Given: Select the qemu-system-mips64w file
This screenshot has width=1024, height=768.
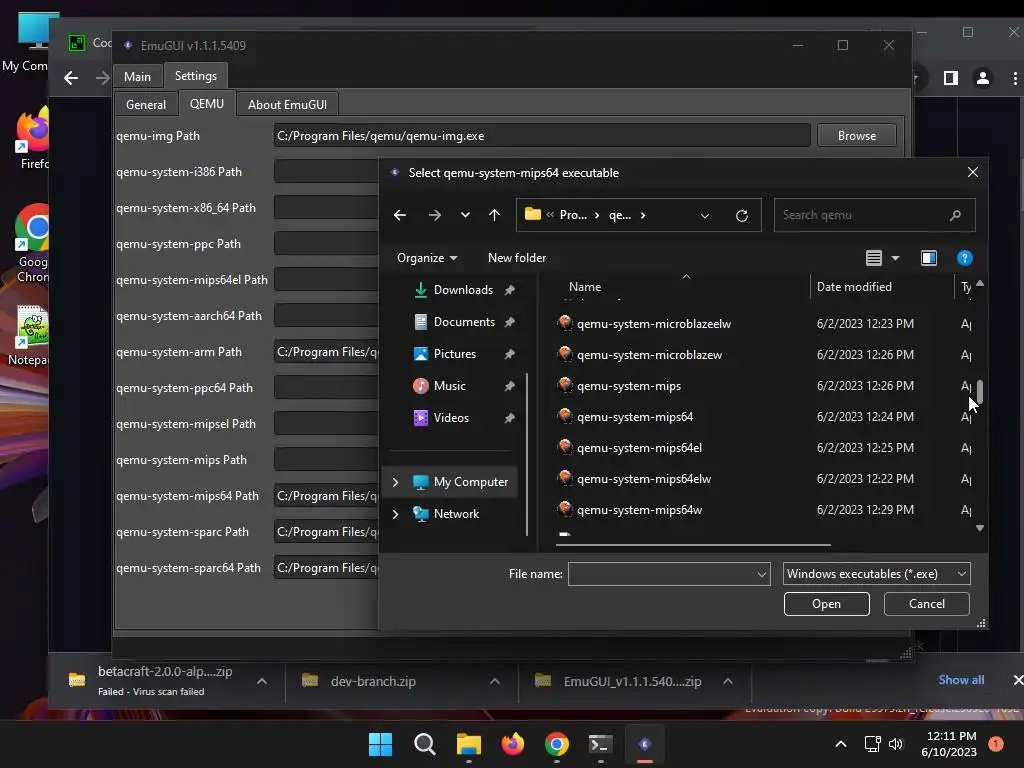Looking at the screenshot, I should (639, 510).
